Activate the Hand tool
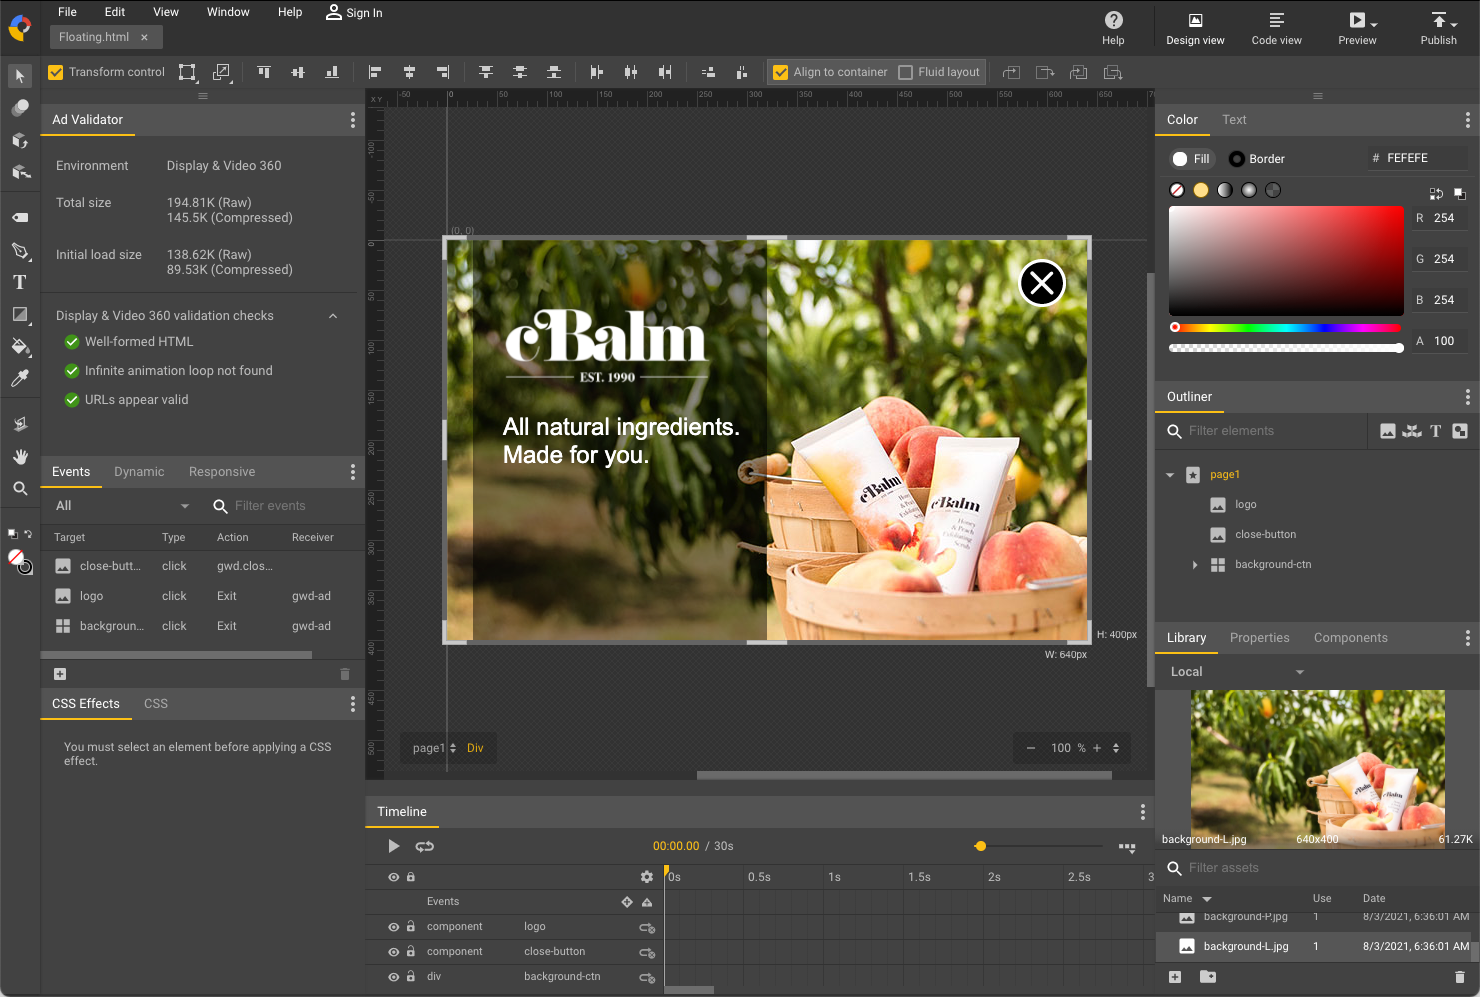The width and height of the screenshot is (1480, 997). tap(20, 455)
